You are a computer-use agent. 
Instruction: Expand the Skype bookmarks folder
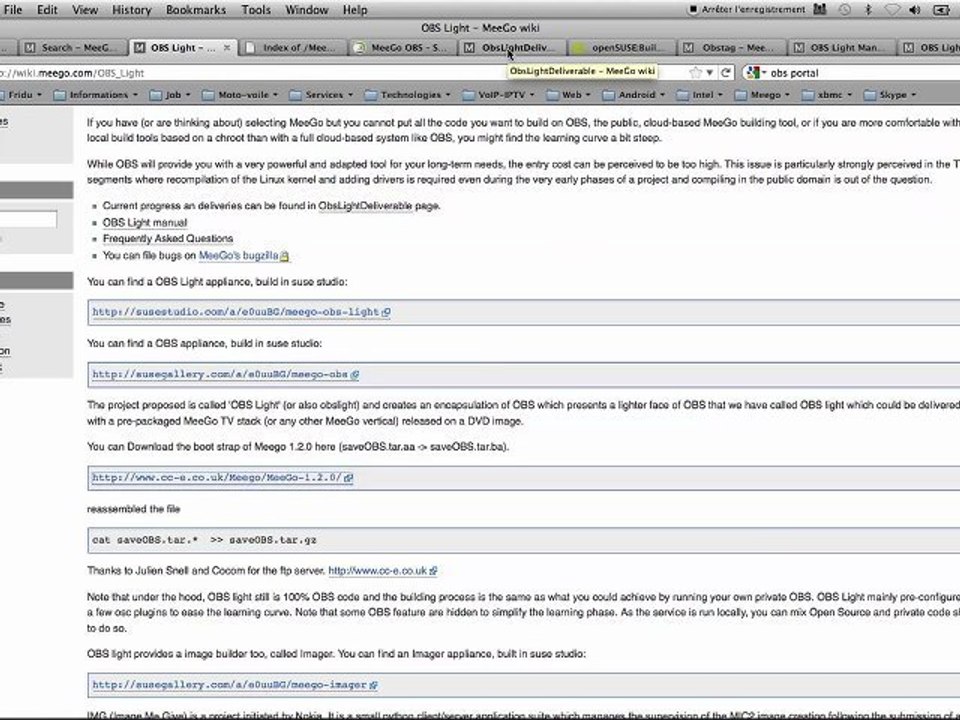[890, 95]
